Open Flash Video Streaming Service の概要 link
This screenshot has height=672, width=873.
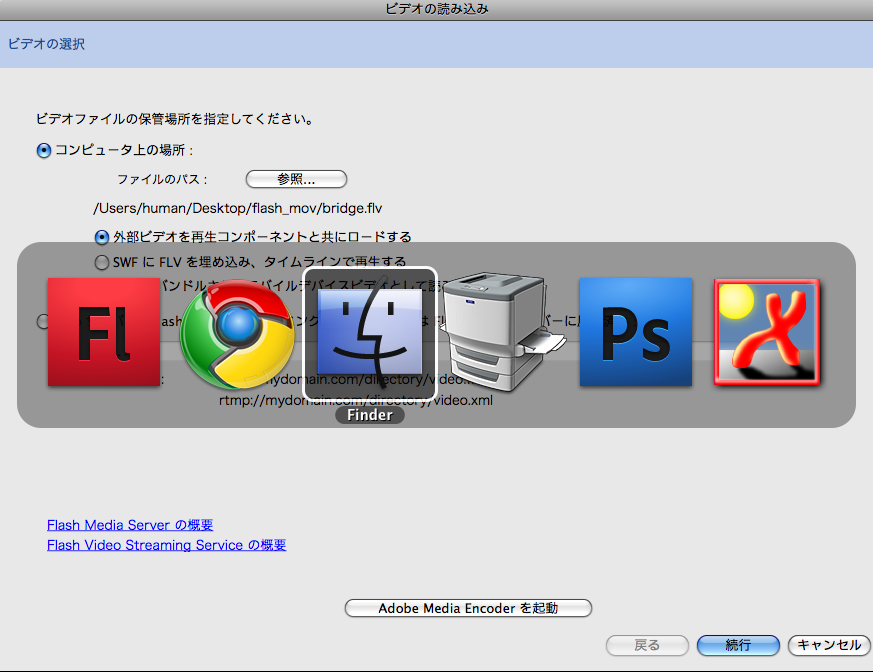tap(166, 545)
